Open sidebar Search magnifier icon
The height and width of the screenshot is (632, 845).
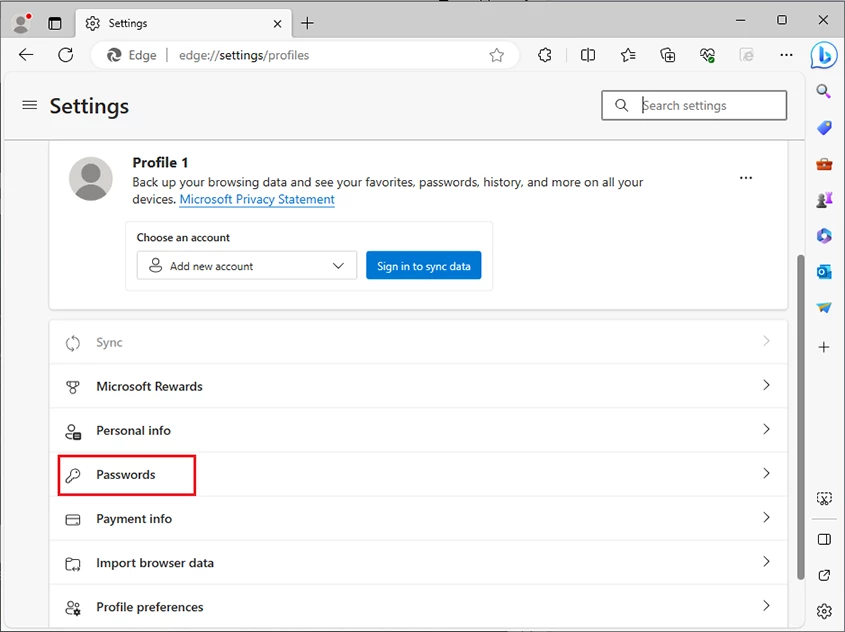pyautogui.click(x=823, y=91)
